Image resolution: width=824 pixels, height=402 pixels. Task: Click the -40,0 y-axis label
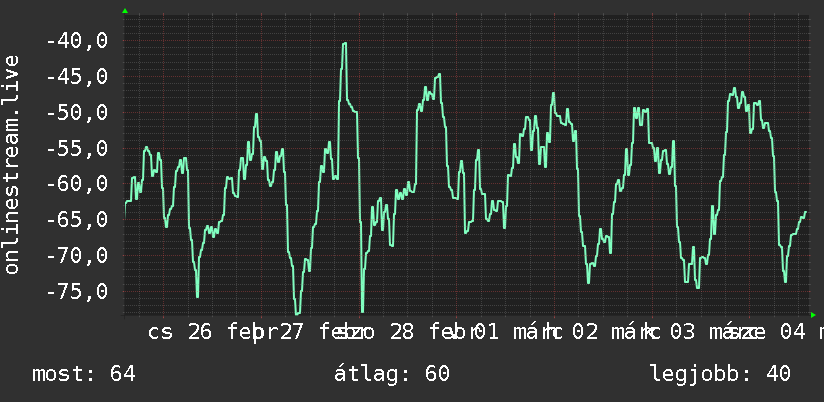pos(77,40)
